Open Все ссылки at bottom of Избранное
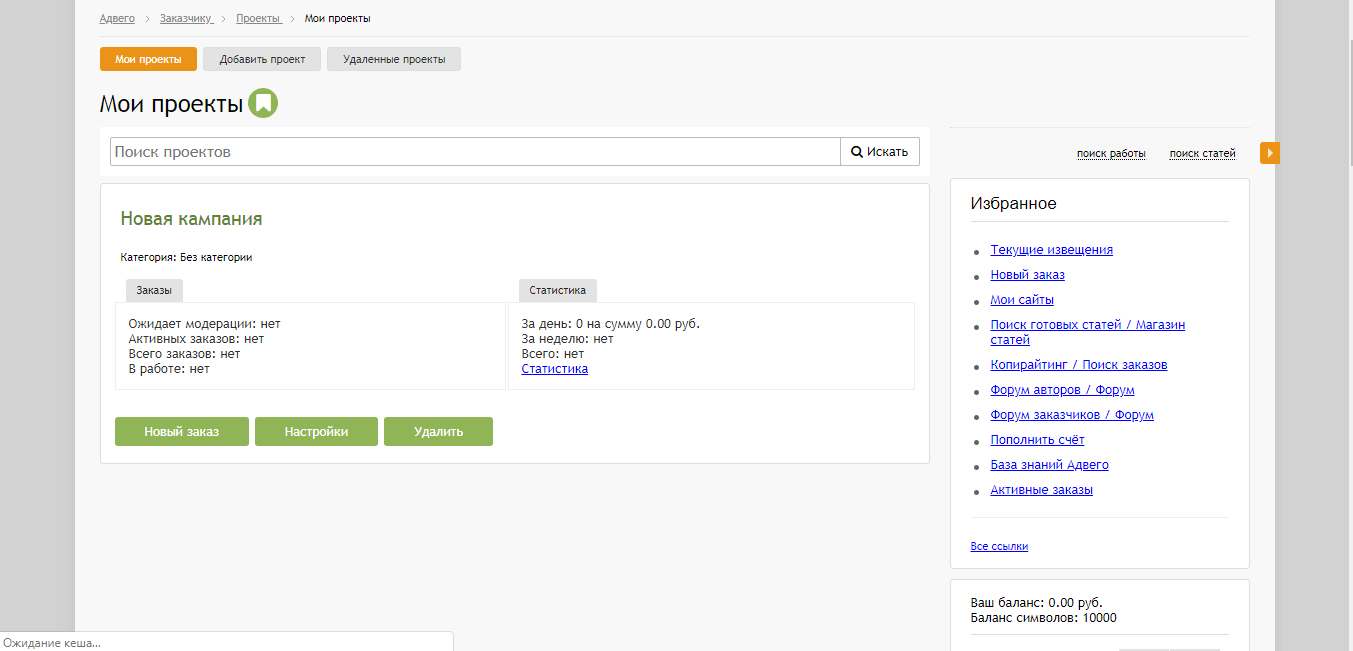Screen dimensions: 1353x651 (x=999, y=546)
